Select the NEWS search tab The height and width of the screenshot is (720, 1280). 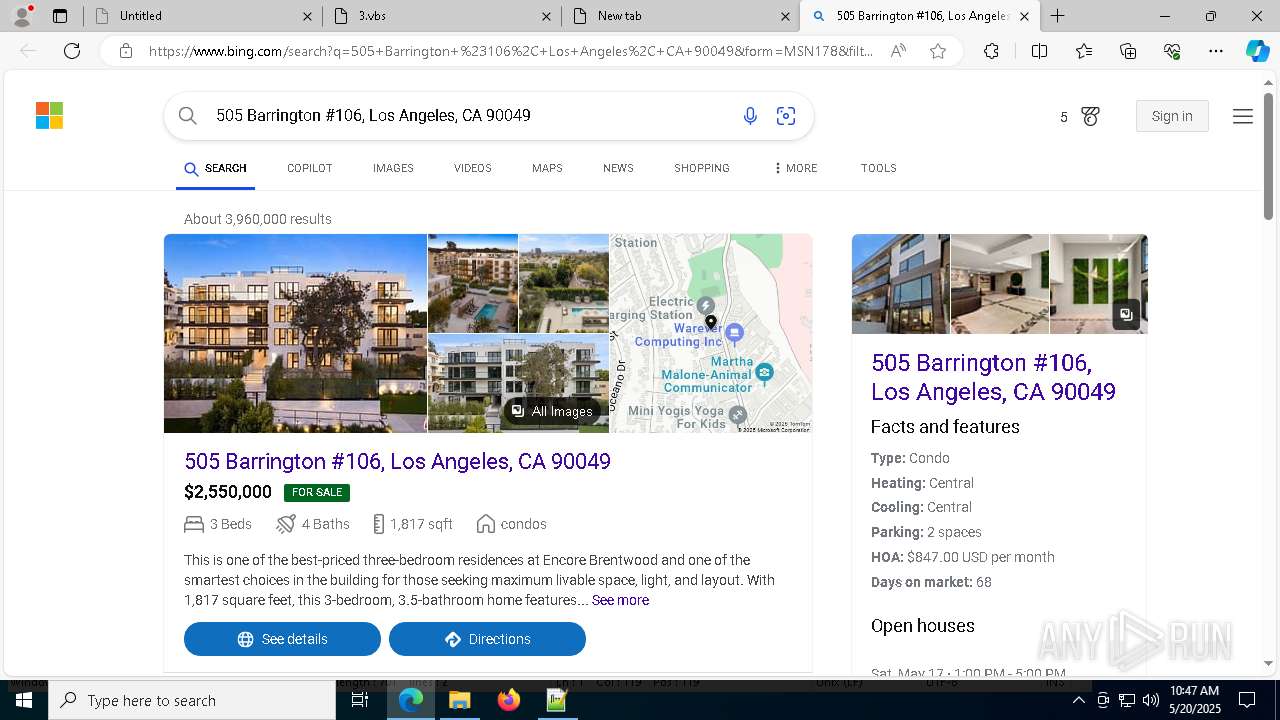pyautogui.click(x=618, y=168)
